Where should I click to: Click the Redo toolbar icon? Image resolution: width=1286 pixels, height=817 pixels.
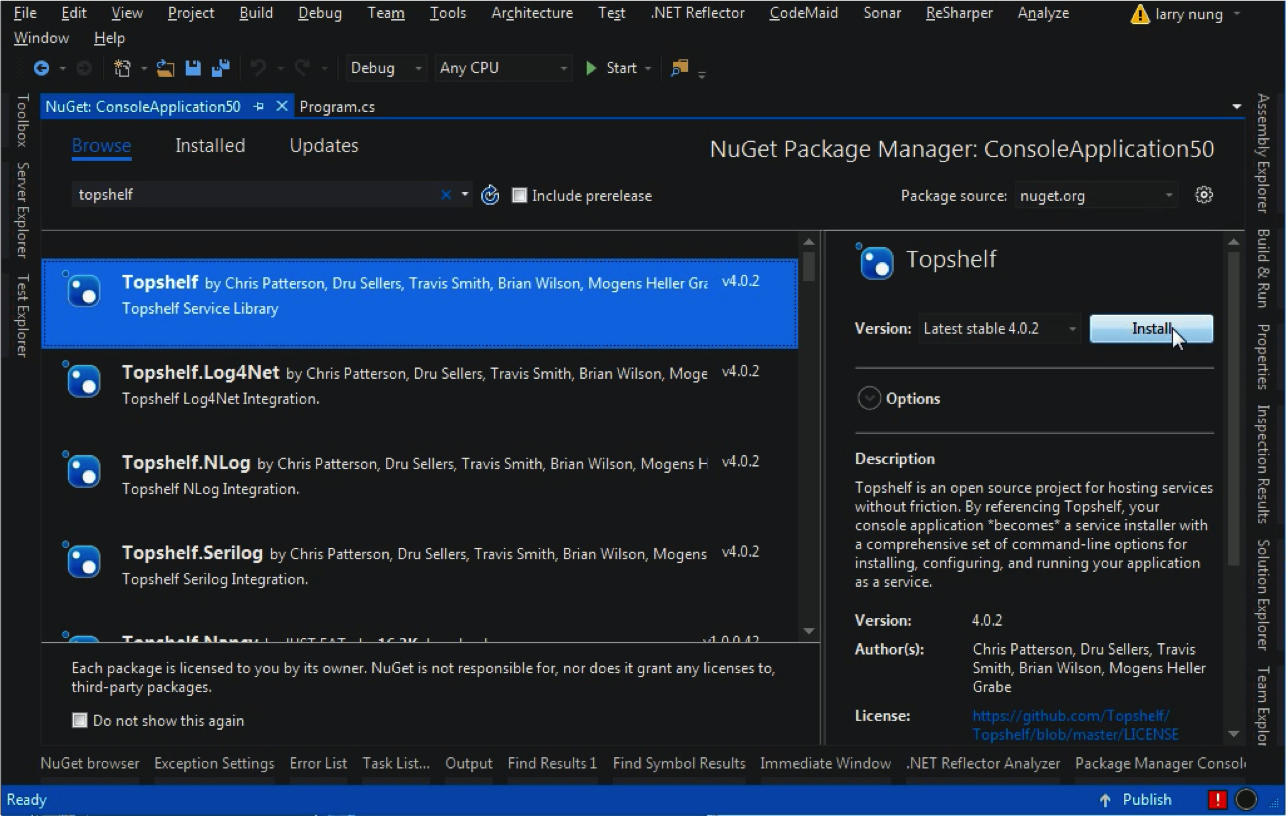tap(301, 68)
